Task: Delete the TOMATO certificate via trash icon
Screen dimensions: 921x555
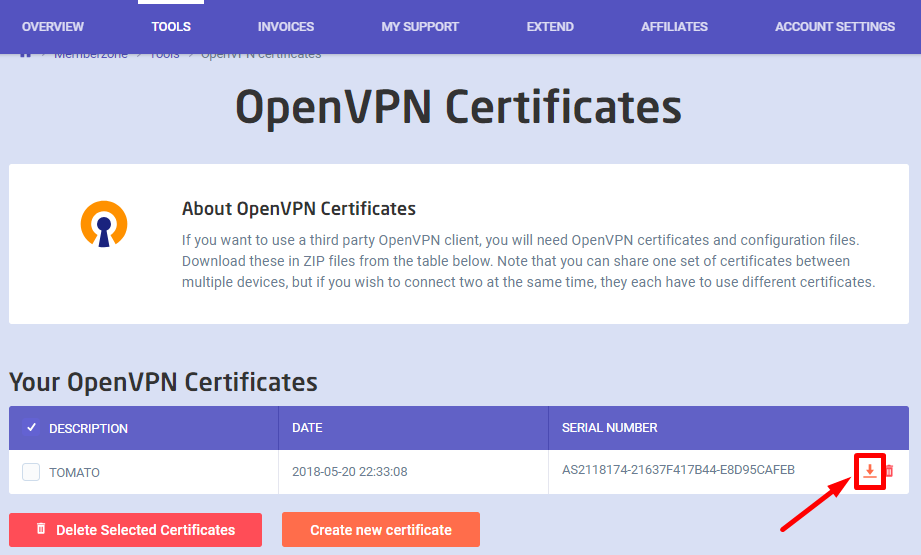Action: click(889, 470)
